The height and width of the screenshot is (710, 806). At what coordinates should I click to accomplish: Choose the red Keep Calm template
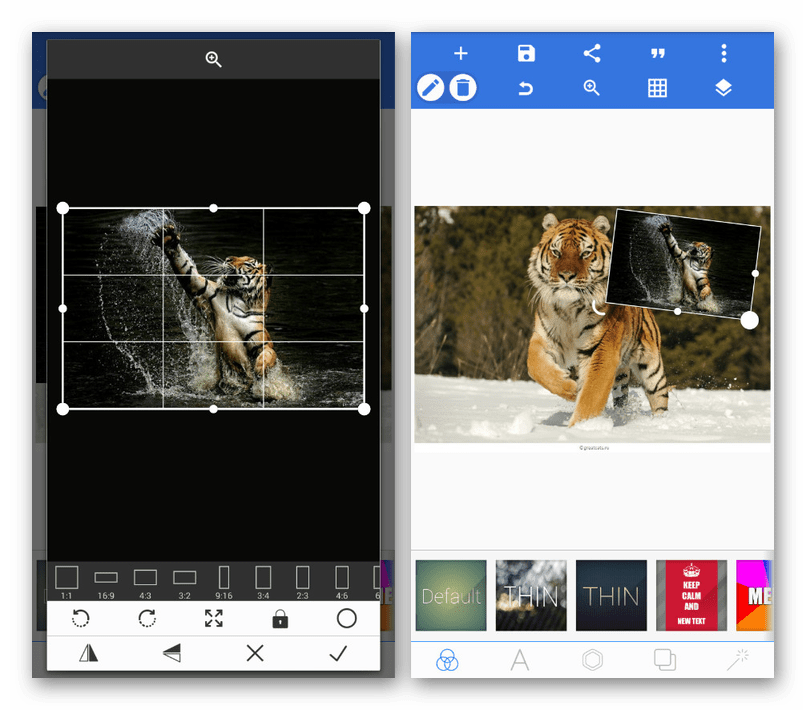[691, 595]
